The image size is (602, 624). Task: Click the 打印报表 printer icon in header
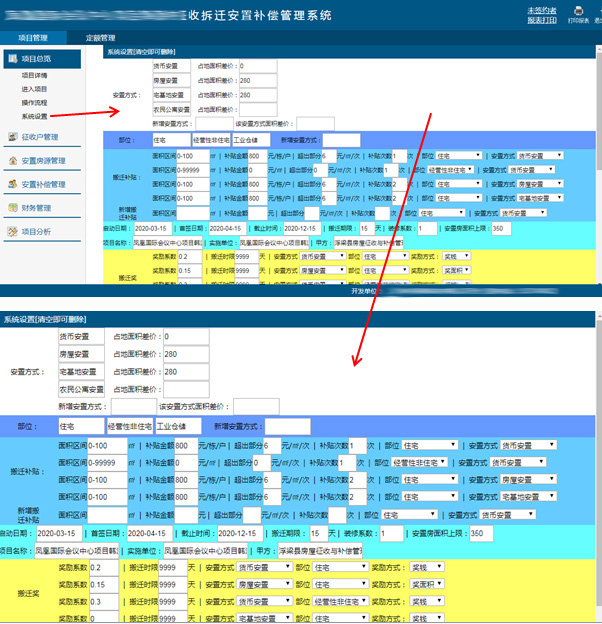575,11
